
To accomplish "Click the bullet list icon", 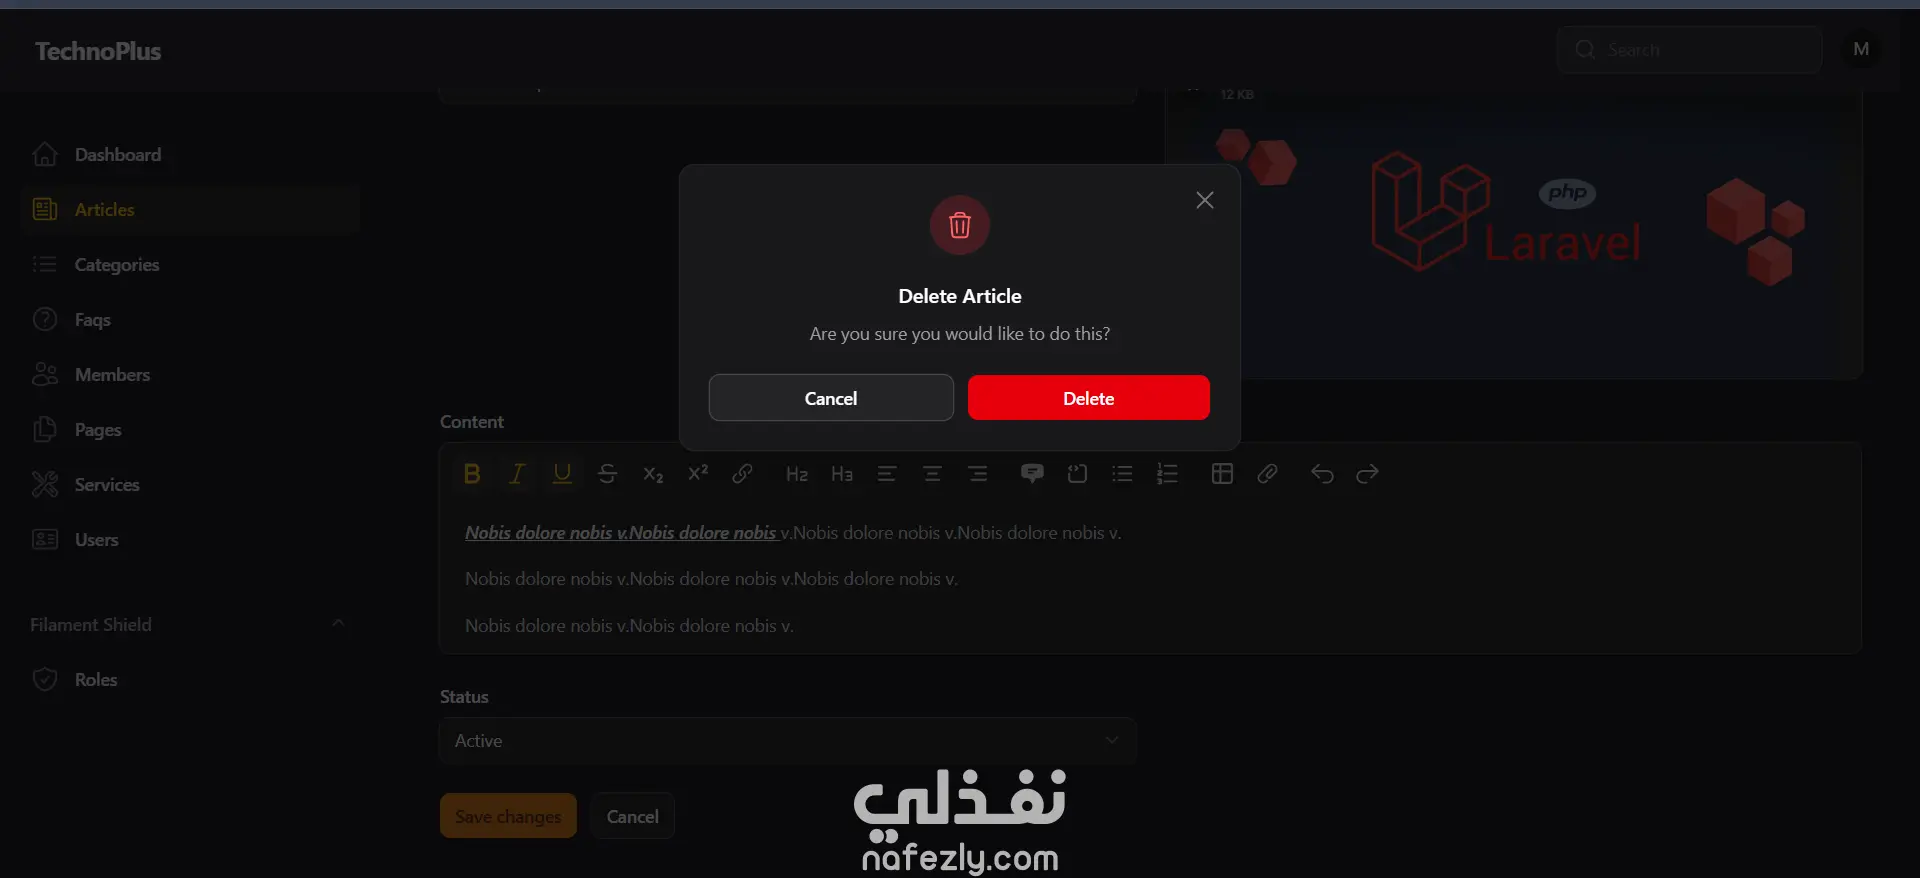I will [1122, 474].
